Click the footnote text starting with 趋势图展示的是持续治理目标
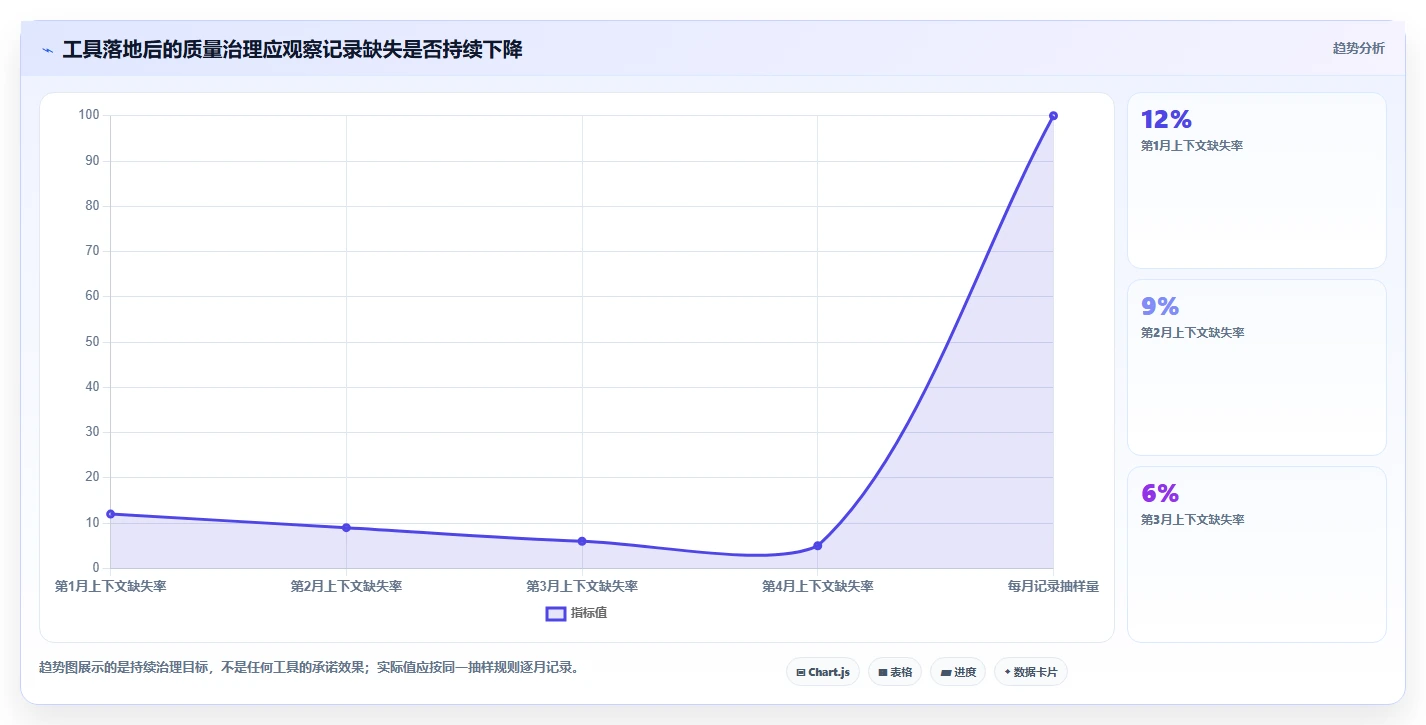Viewport: 1426px width, 725px height. [308, 667]
